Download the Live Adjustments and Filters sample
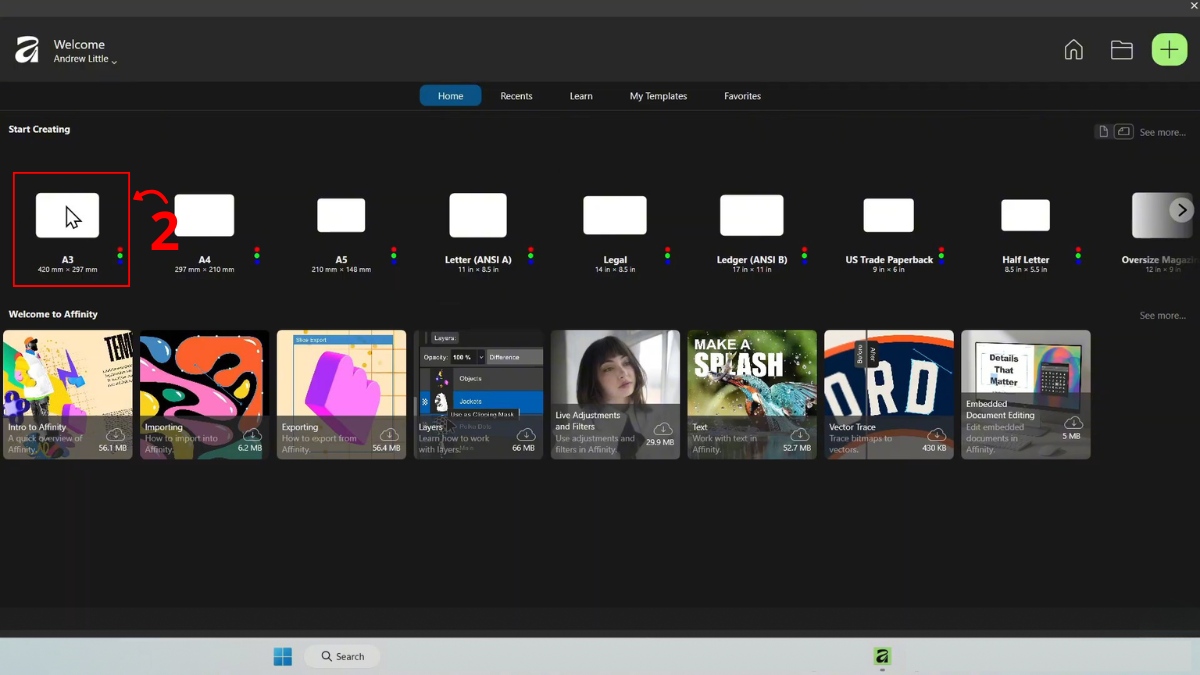1200x675 pixels. coord(662,428)
